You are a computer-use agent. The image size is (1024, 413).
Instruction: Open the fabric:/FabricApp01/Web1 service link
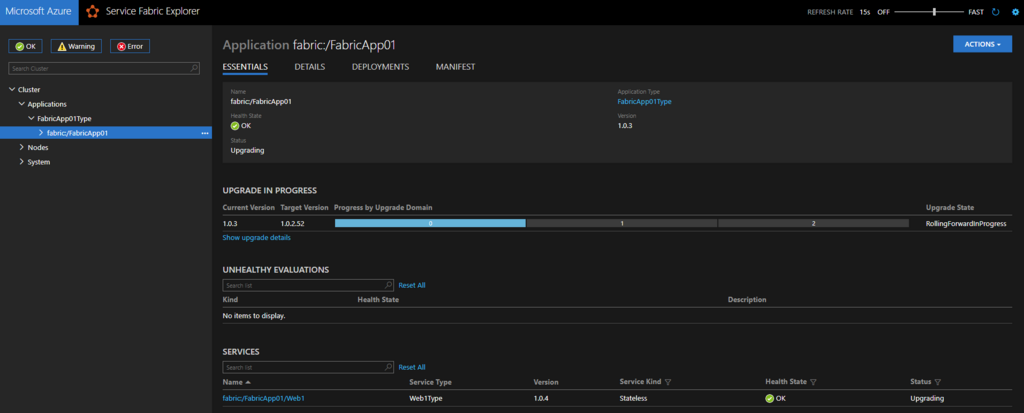(263, 399)
